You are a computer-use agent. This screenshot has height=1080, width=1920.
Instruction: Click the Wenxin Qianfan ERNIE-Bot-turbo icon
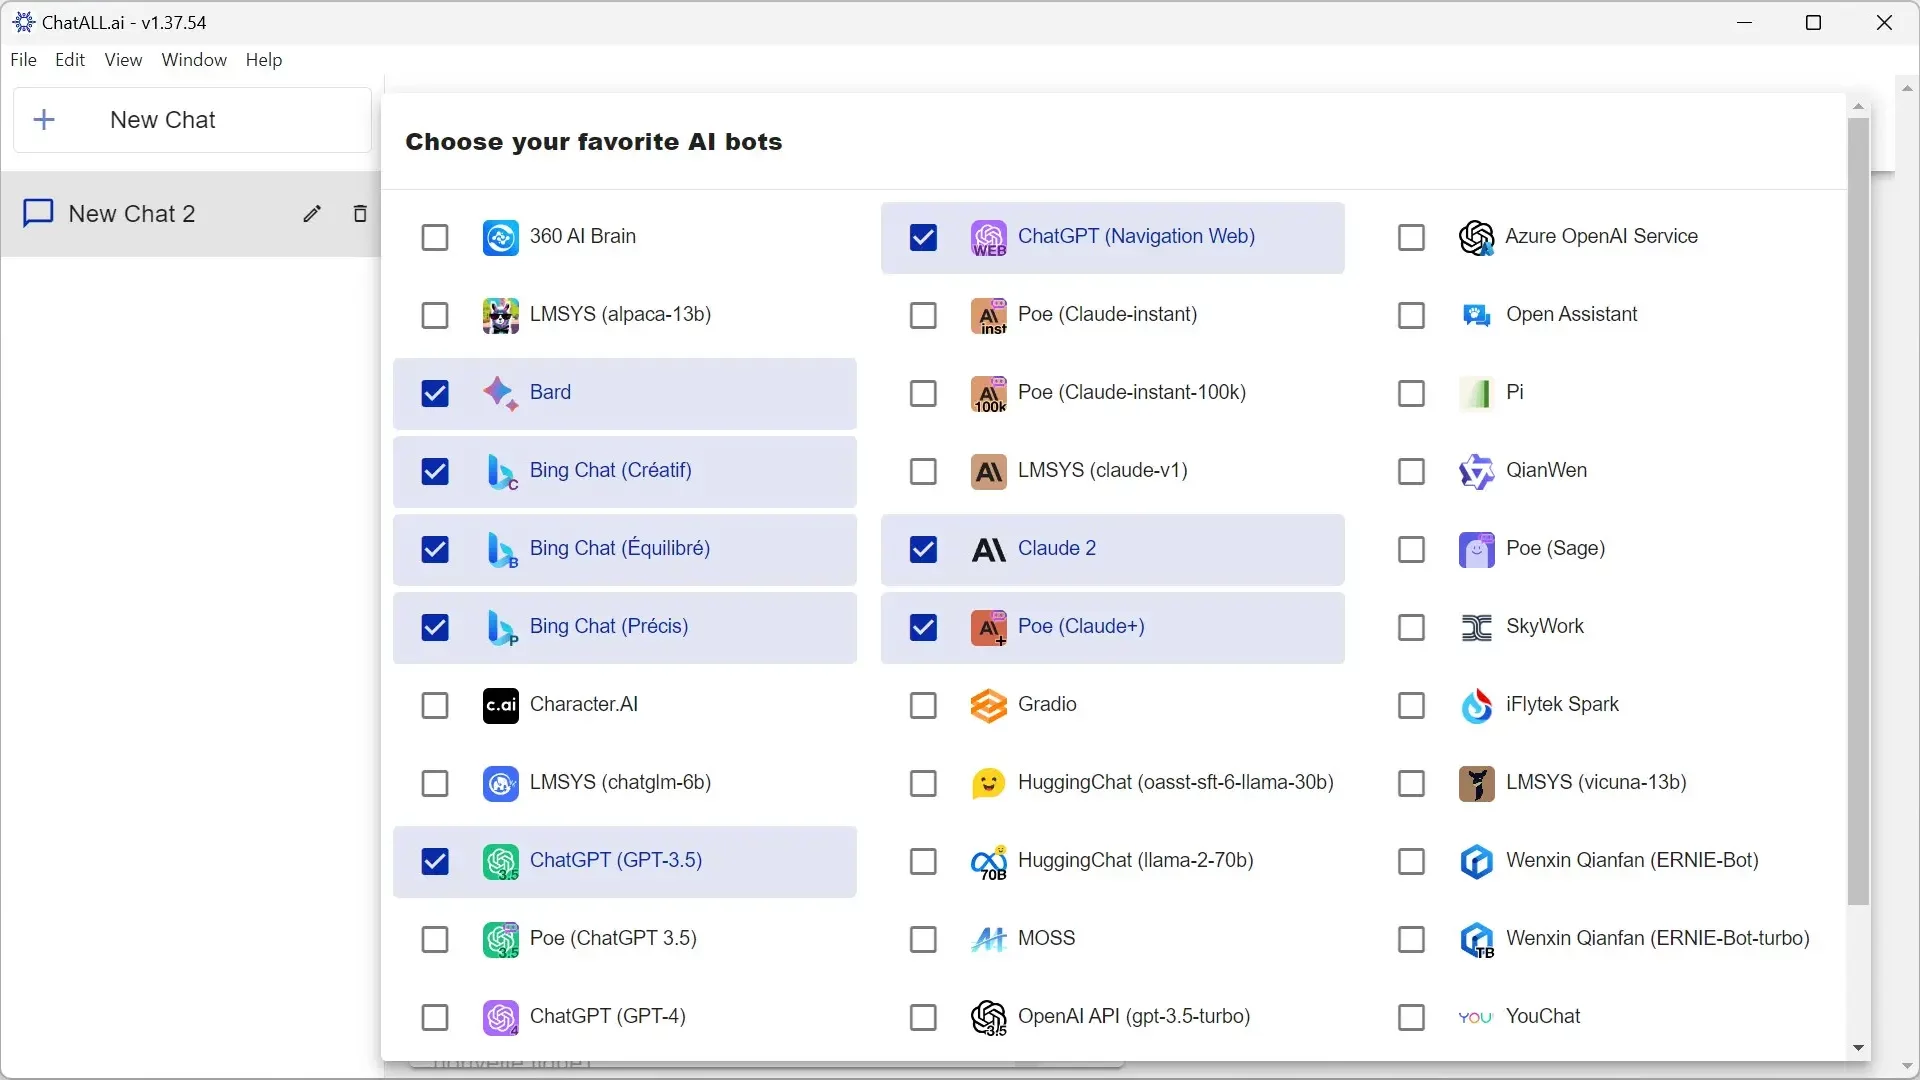(x=1476, y=940)
